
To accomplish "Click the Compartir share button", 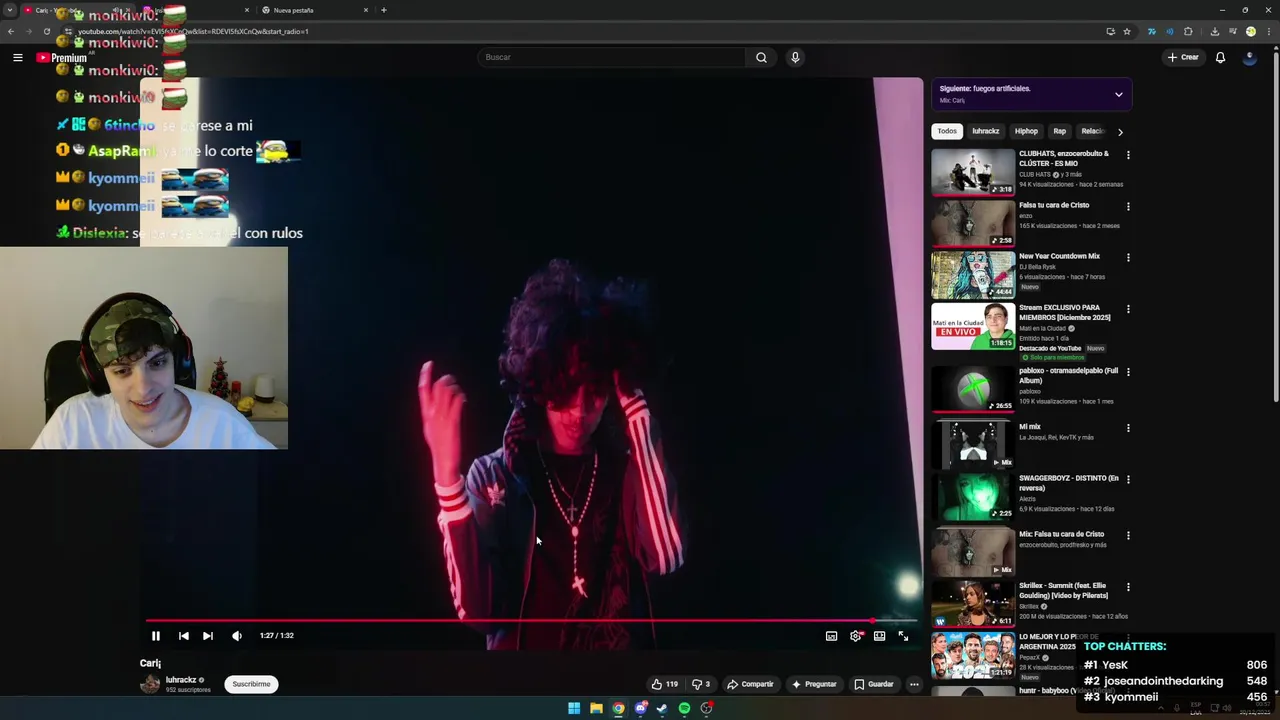I will tap(750, 684).
